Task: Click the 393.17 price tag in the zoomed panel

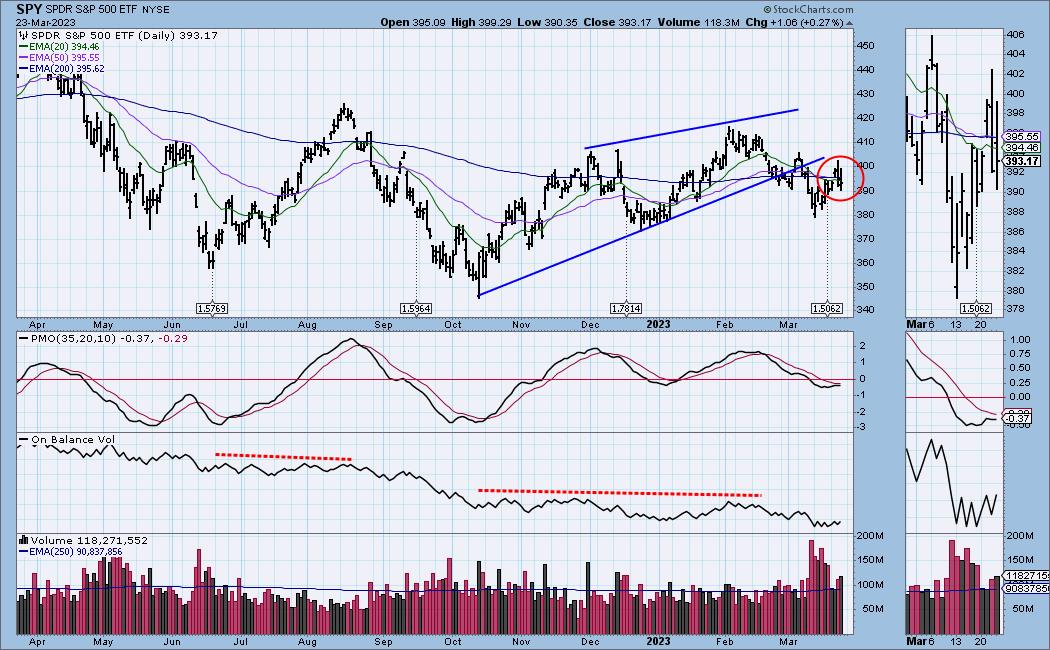Action: 1023,161
